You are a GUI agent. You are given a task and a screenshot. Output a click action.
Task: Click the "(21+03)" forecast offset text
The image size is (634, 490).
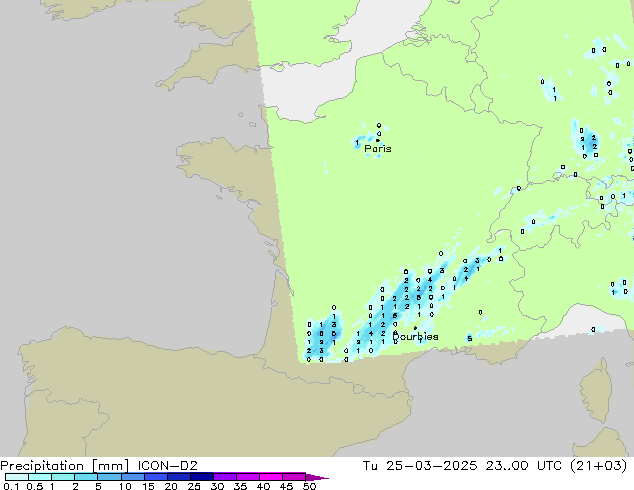598,466
